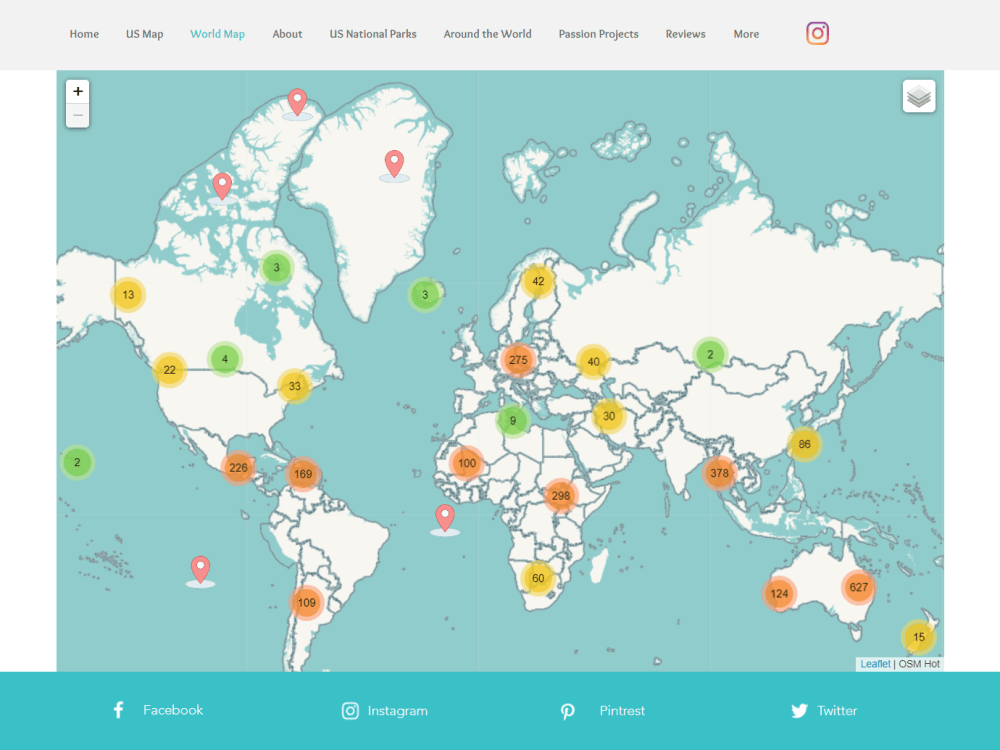Open the 86 cluster near Japan
Image resolution: width=1000 pixels, height=750 pixels.
coord(804,444)
